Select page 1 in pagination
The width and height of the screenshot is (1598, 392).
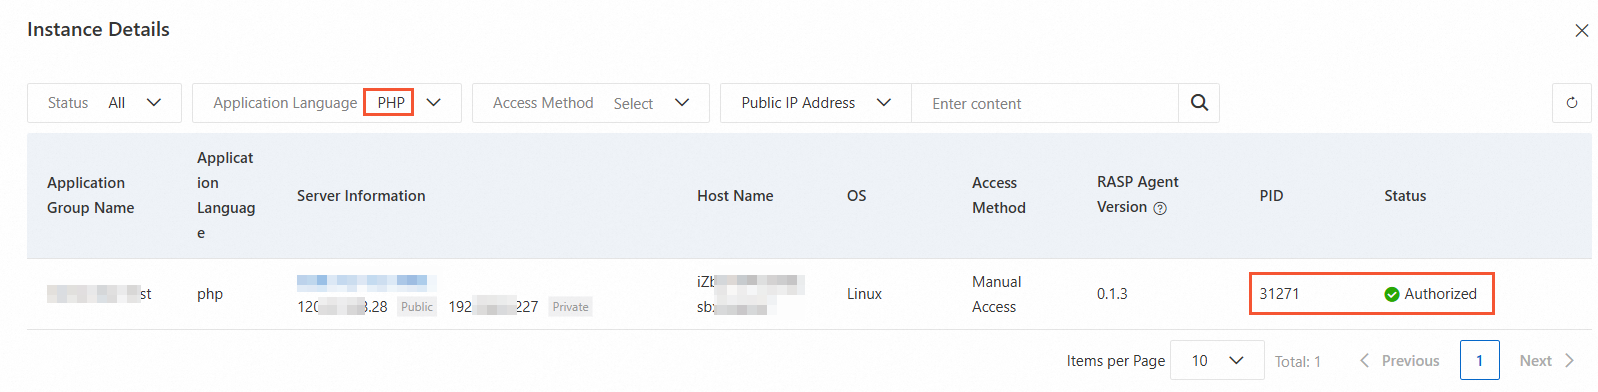pyautogui.click(x=1479, y=361)
